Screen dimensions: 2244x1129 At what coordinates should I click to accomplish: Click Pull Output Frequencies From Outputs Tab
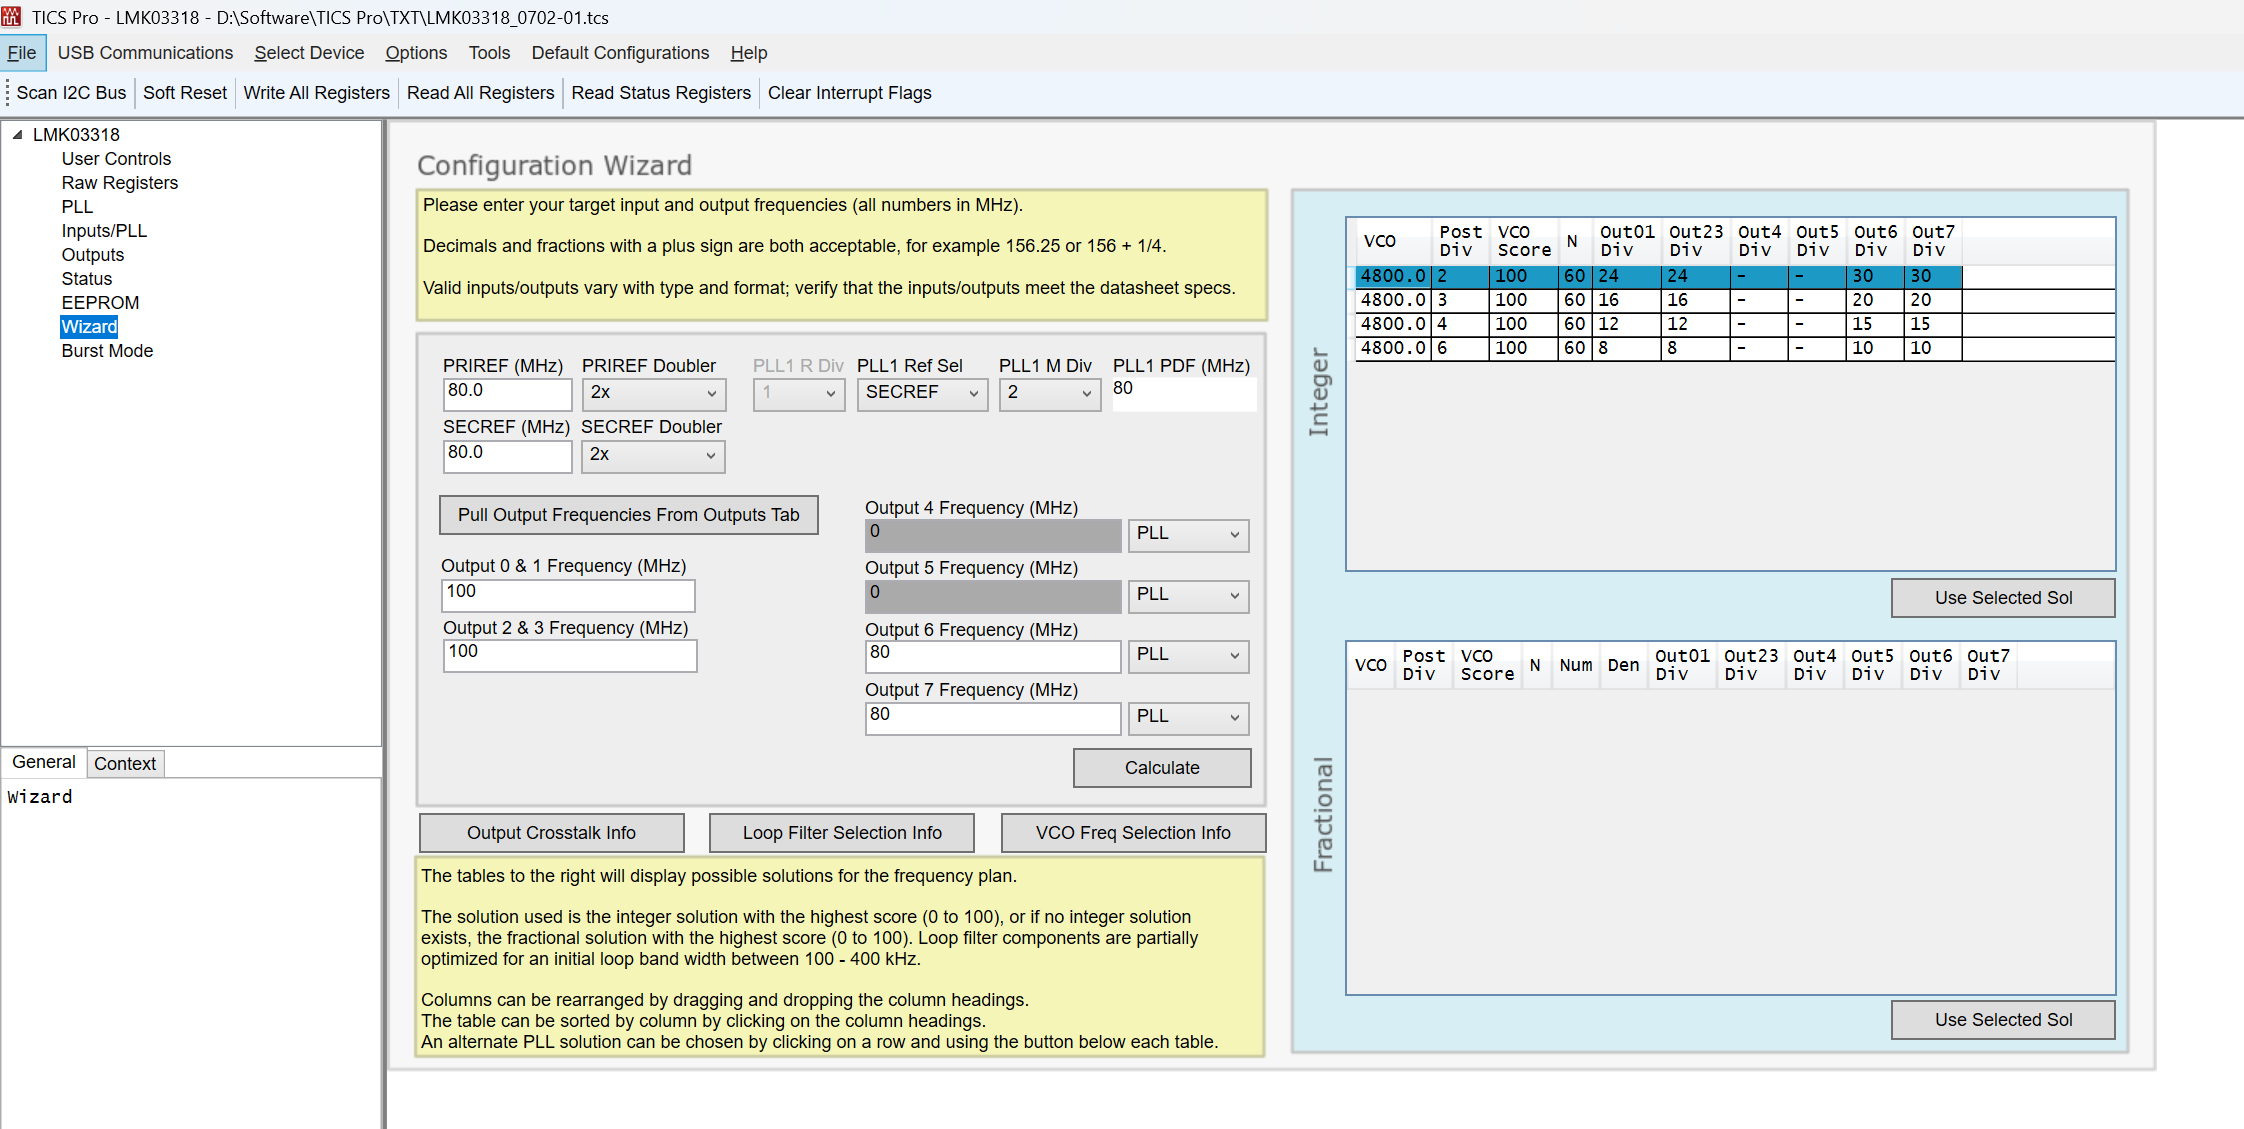pos(628,515)
